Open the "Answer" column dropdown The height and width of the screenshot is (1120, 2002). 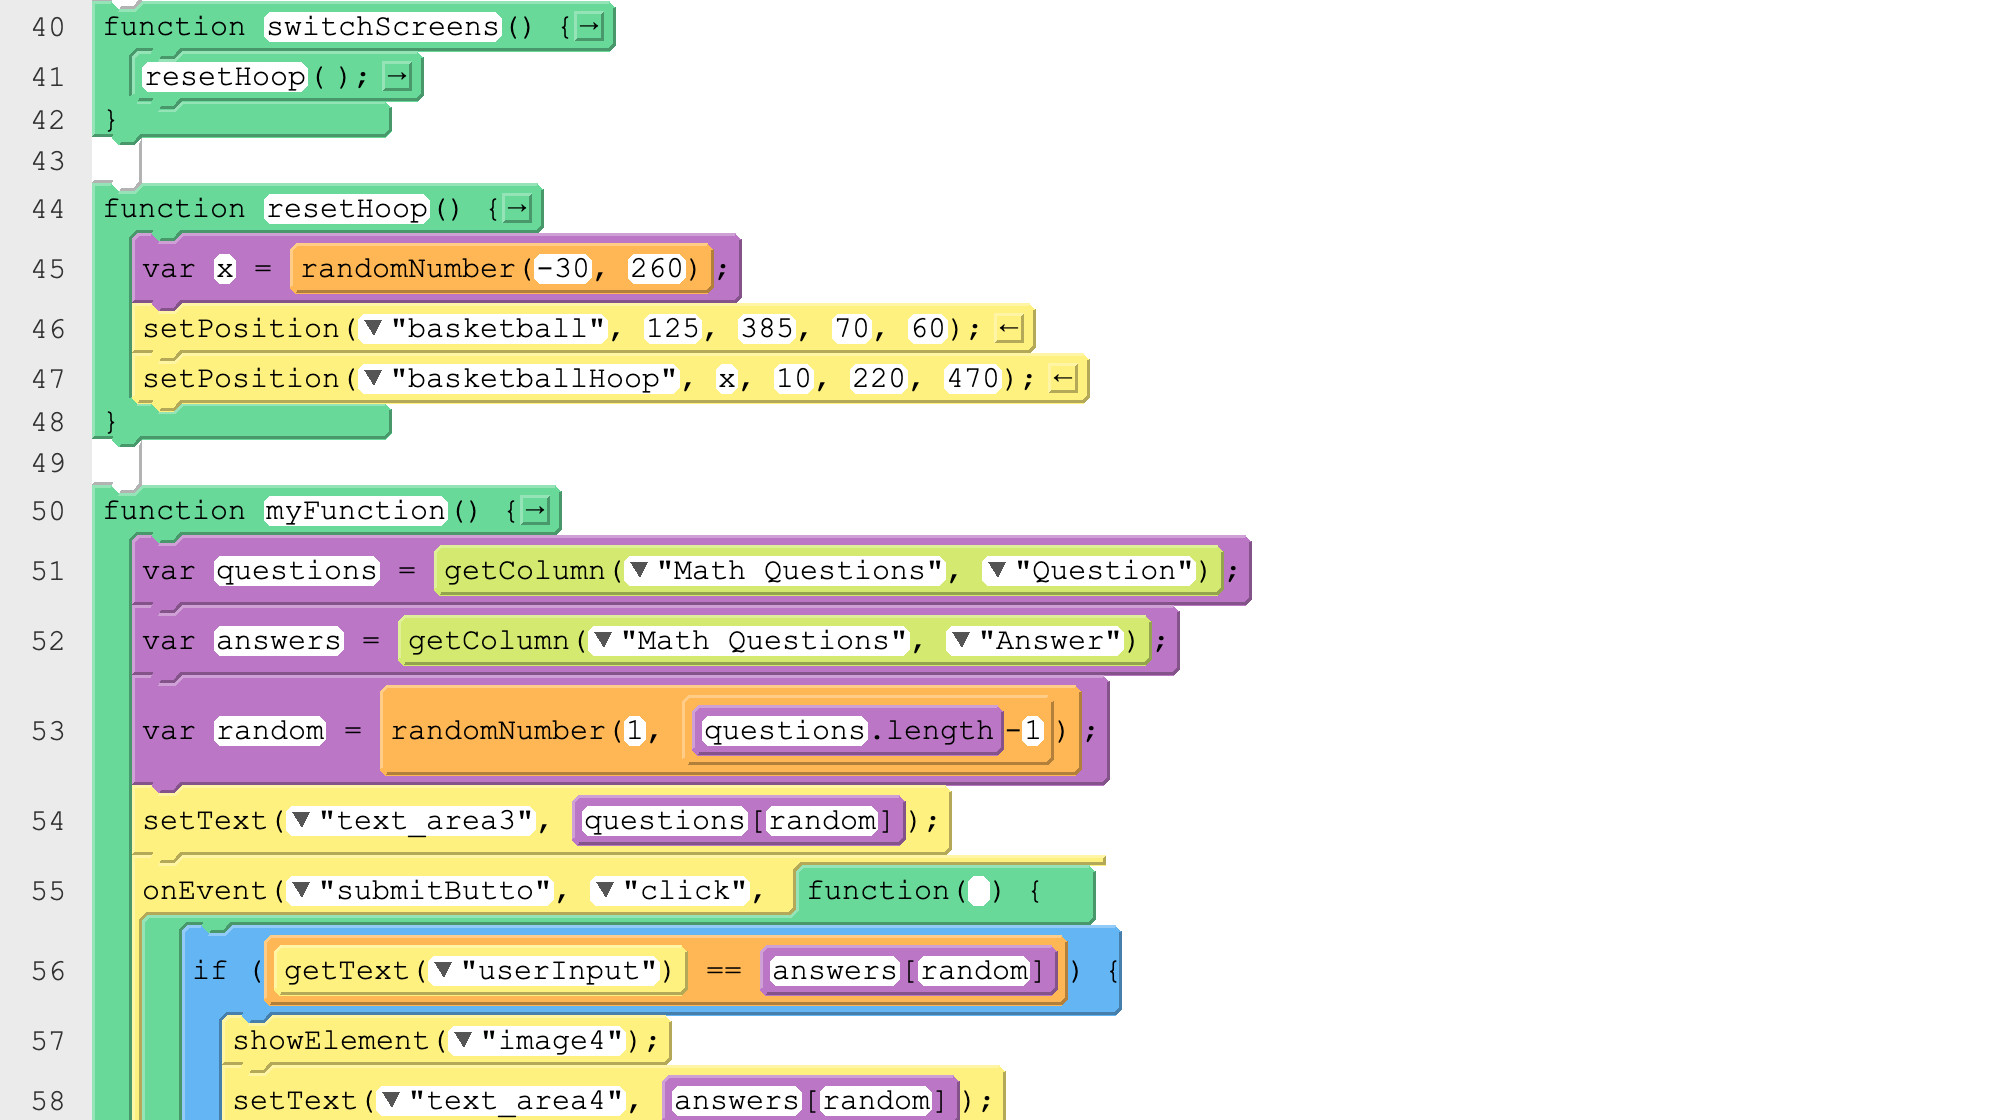tap(962, 640)
